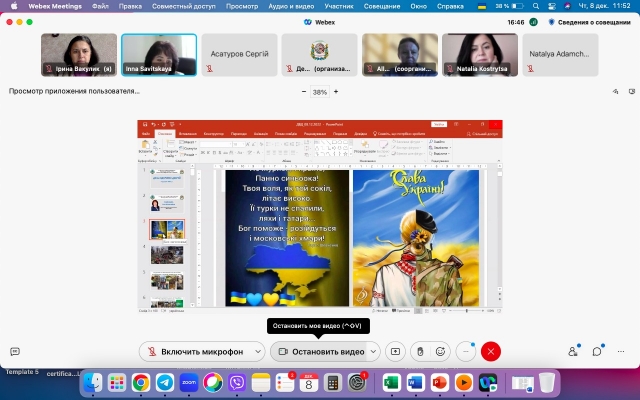
Task: Open the Совещание menu
Action: pos(382,6)
